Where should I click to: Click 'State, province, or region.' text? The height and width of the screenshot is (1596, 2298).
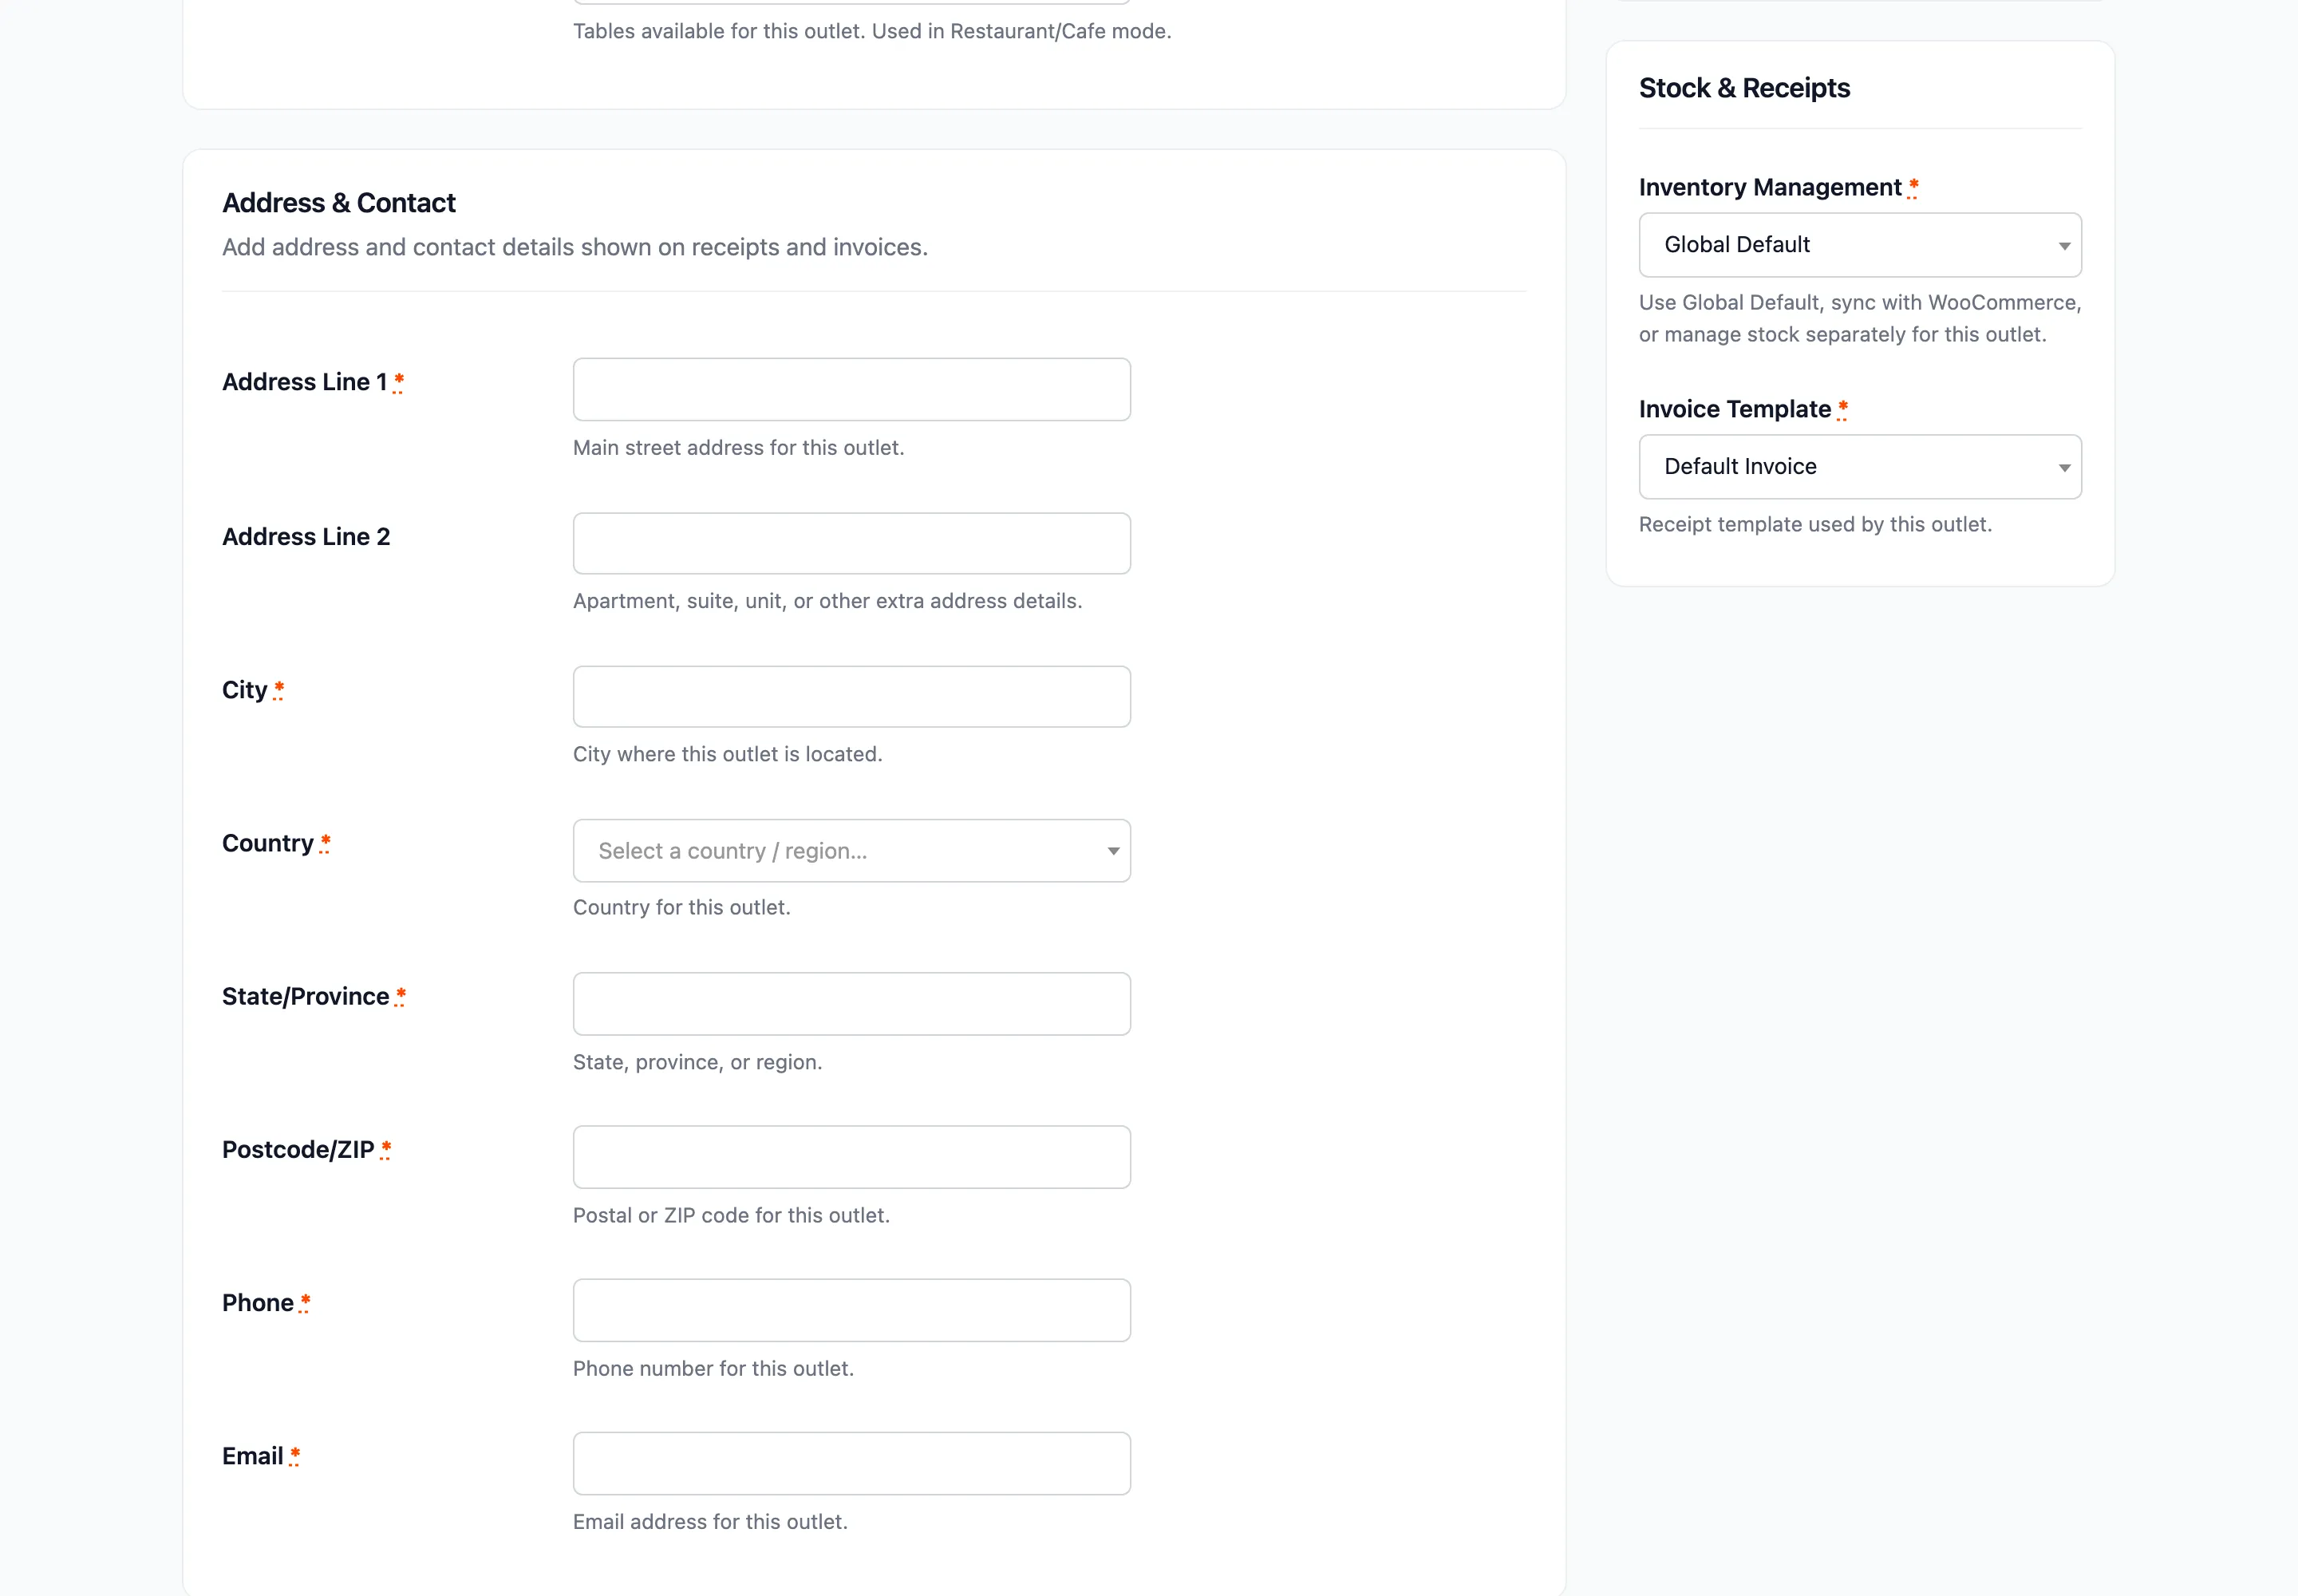coord(697,1062)
